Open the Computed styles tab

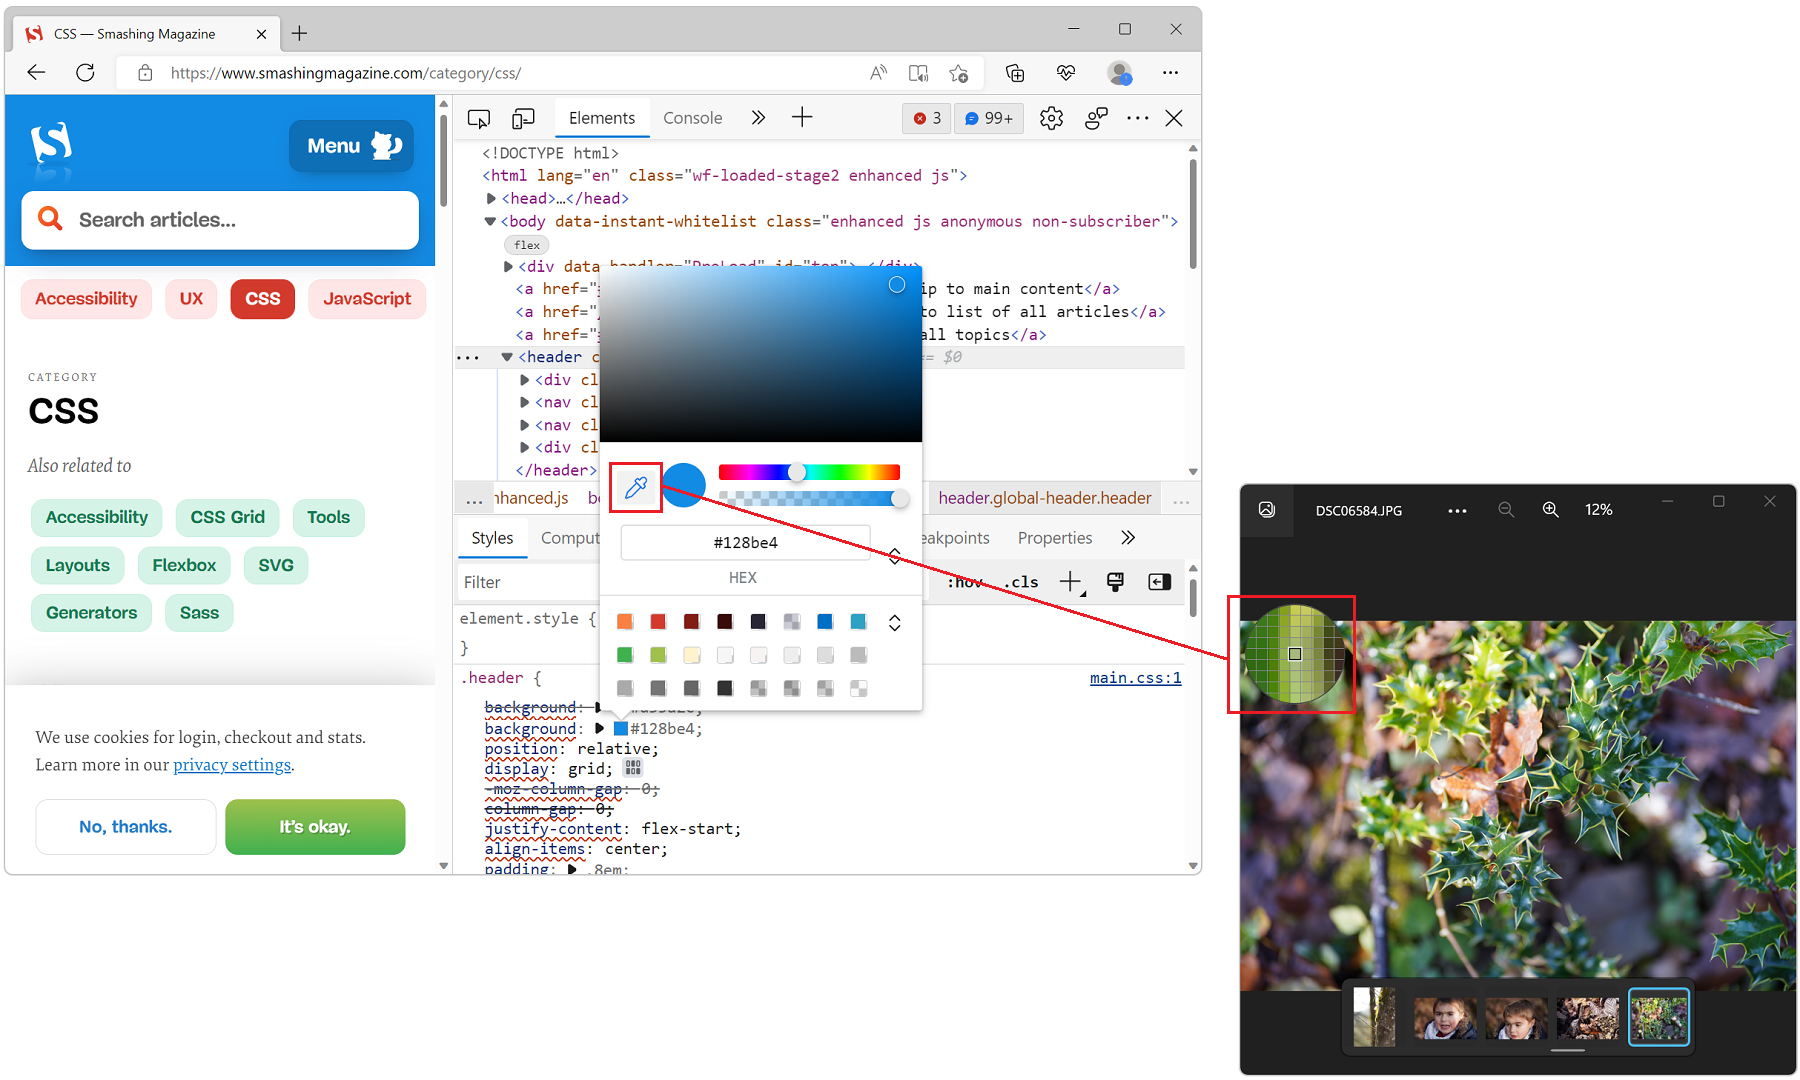(570, 537)
